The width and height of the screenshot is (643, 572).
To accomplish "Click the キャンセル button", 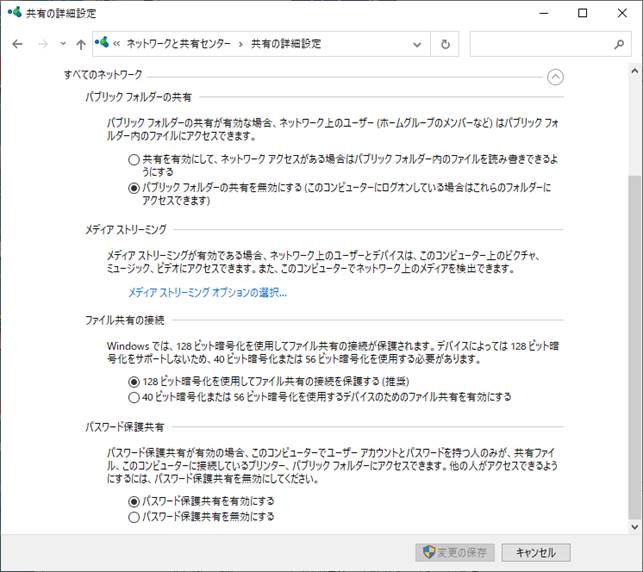I will (x=536, y=553).
